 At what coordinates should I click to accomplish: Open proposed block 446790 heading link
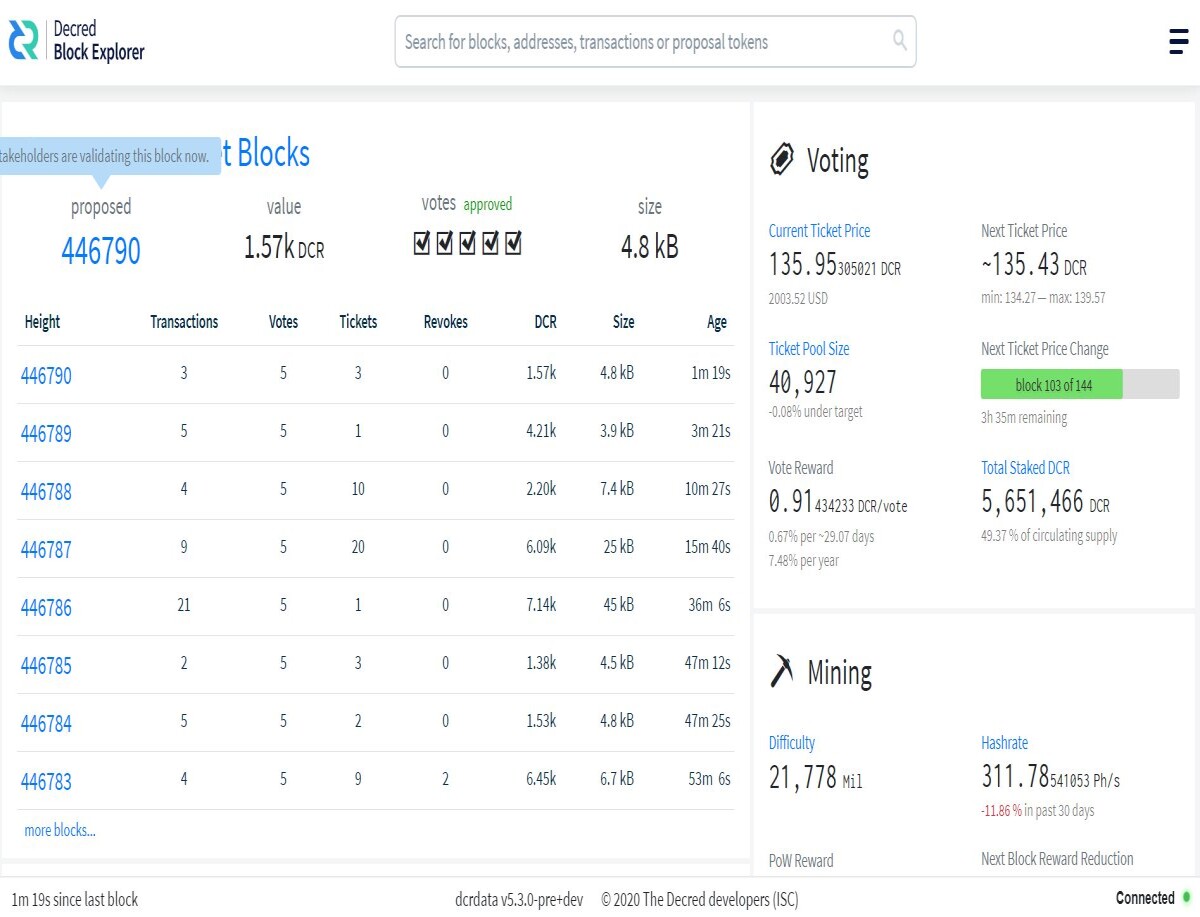pos(101,250)
